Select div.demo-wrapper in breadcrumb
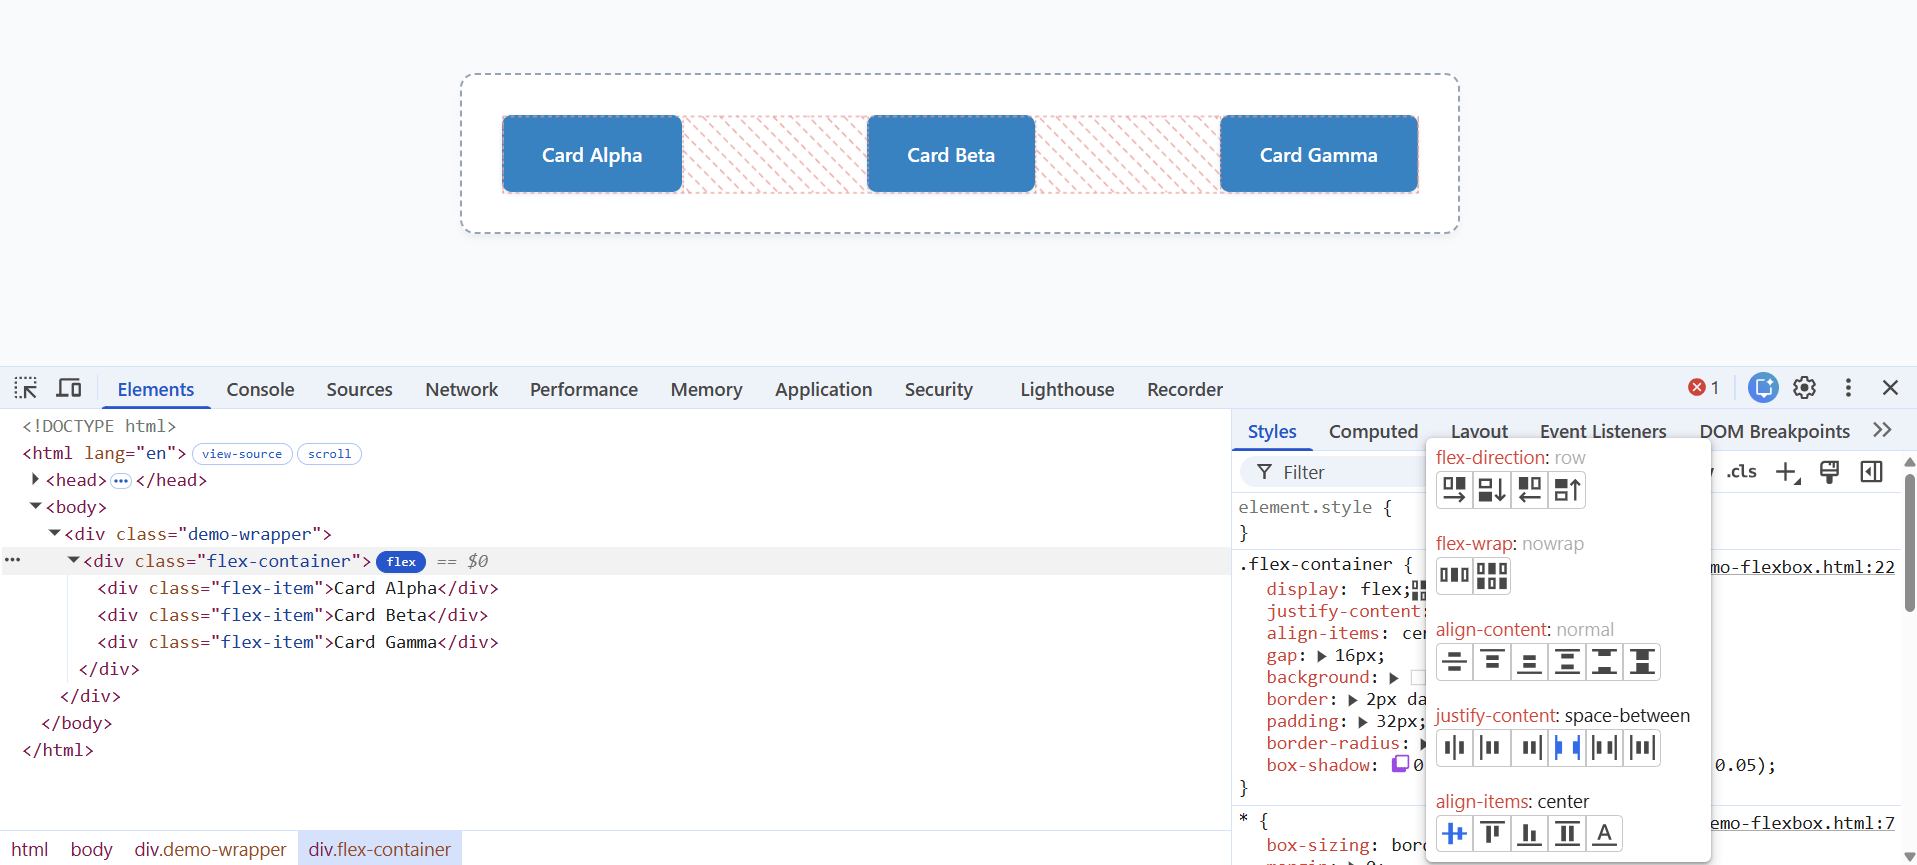This screenshot has height=865, width=1917. pyautogui.click(x=210, y=849)
